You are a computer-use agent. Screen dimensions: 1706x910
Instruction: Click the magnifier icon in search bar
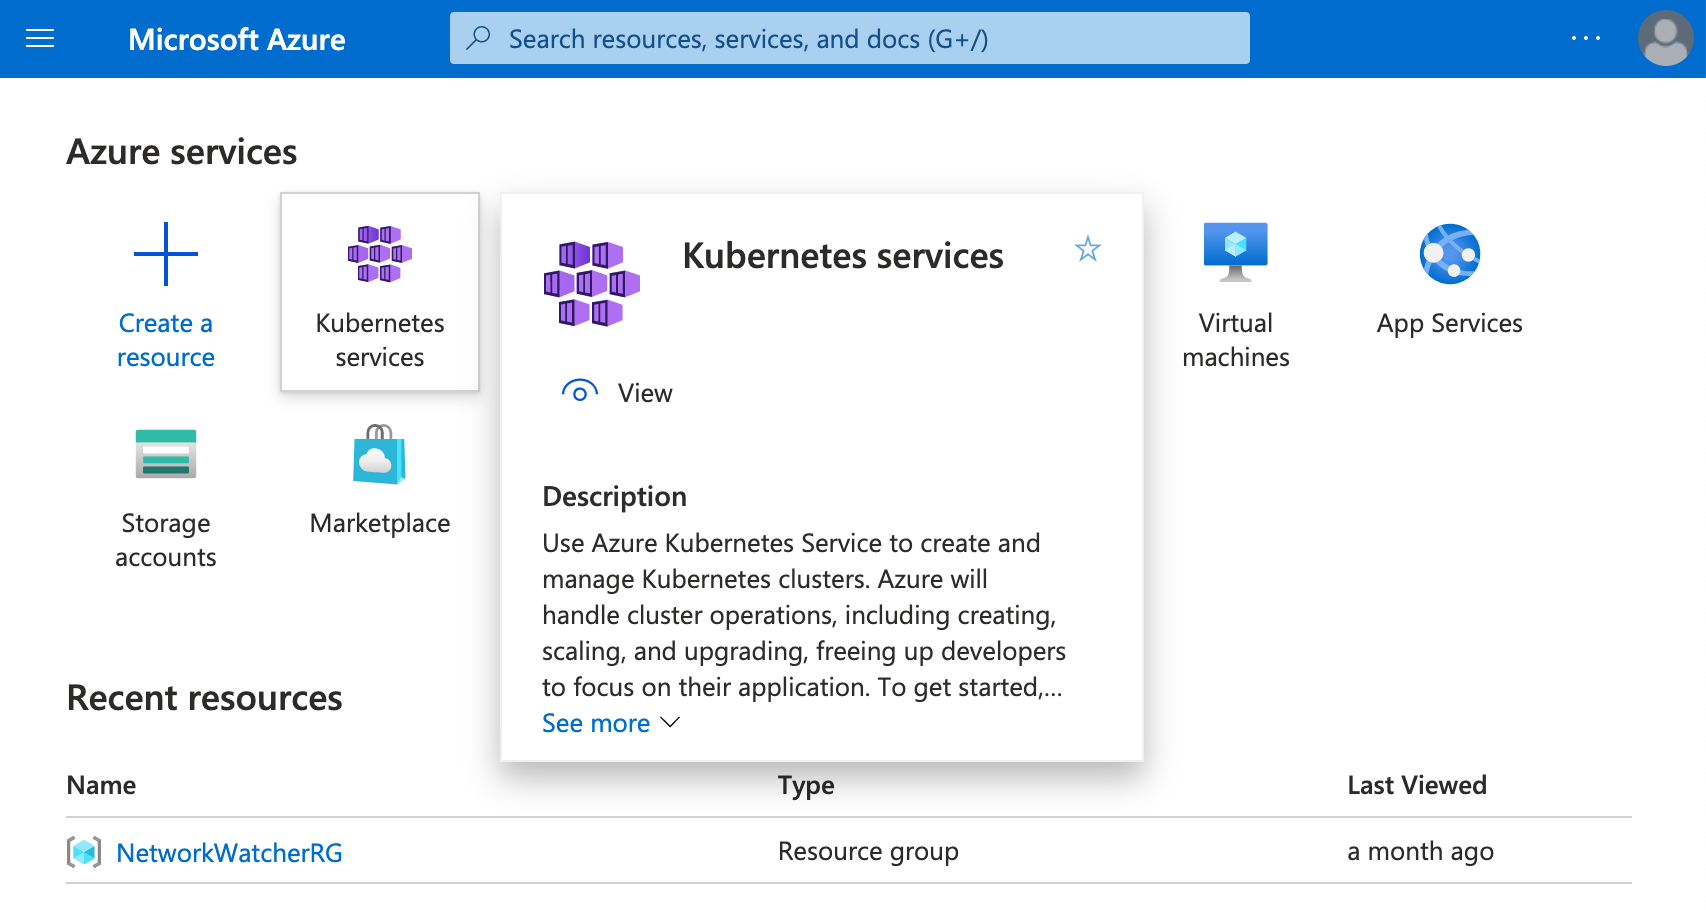pyautogui.click(x=479, y=38)
